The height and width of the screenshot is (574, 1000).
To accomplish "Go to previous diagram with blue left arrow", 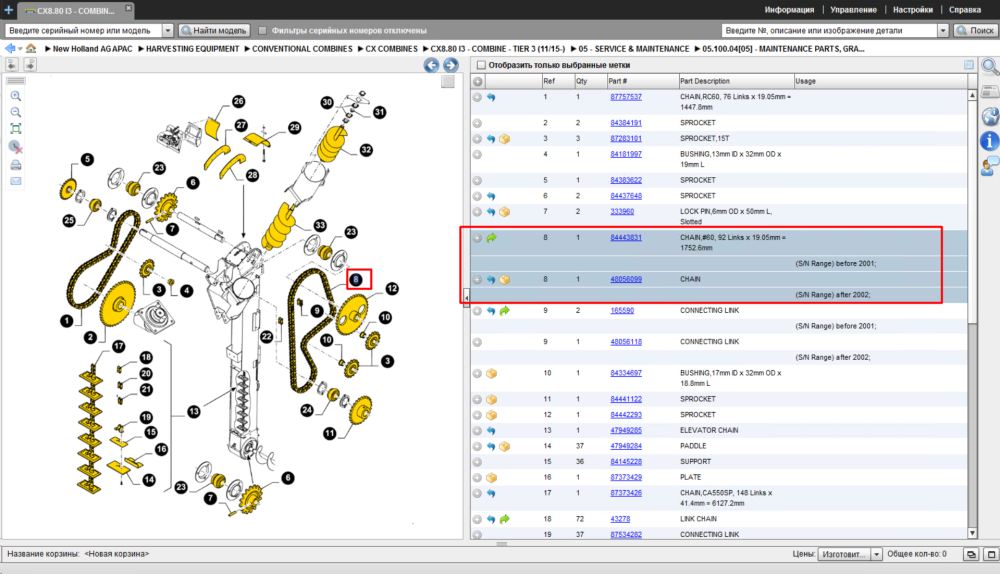I will point(432,65).
